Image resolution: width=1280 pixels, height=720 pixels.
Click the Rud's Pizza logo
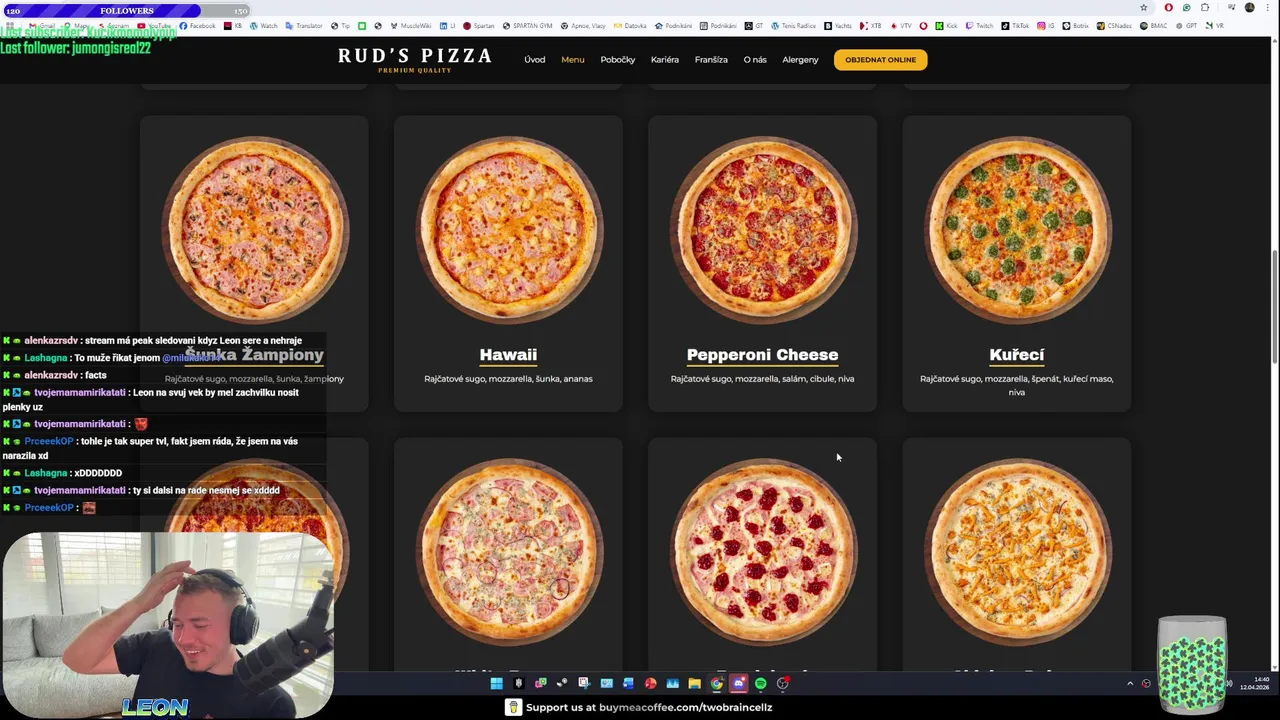click(415, 60)
